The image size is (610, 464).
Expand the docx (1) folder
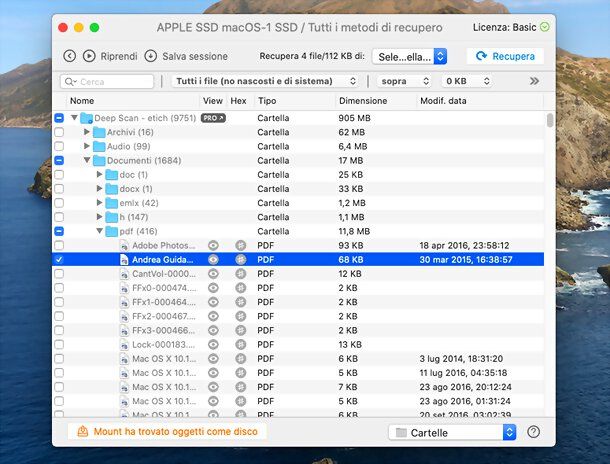(99, 188)
